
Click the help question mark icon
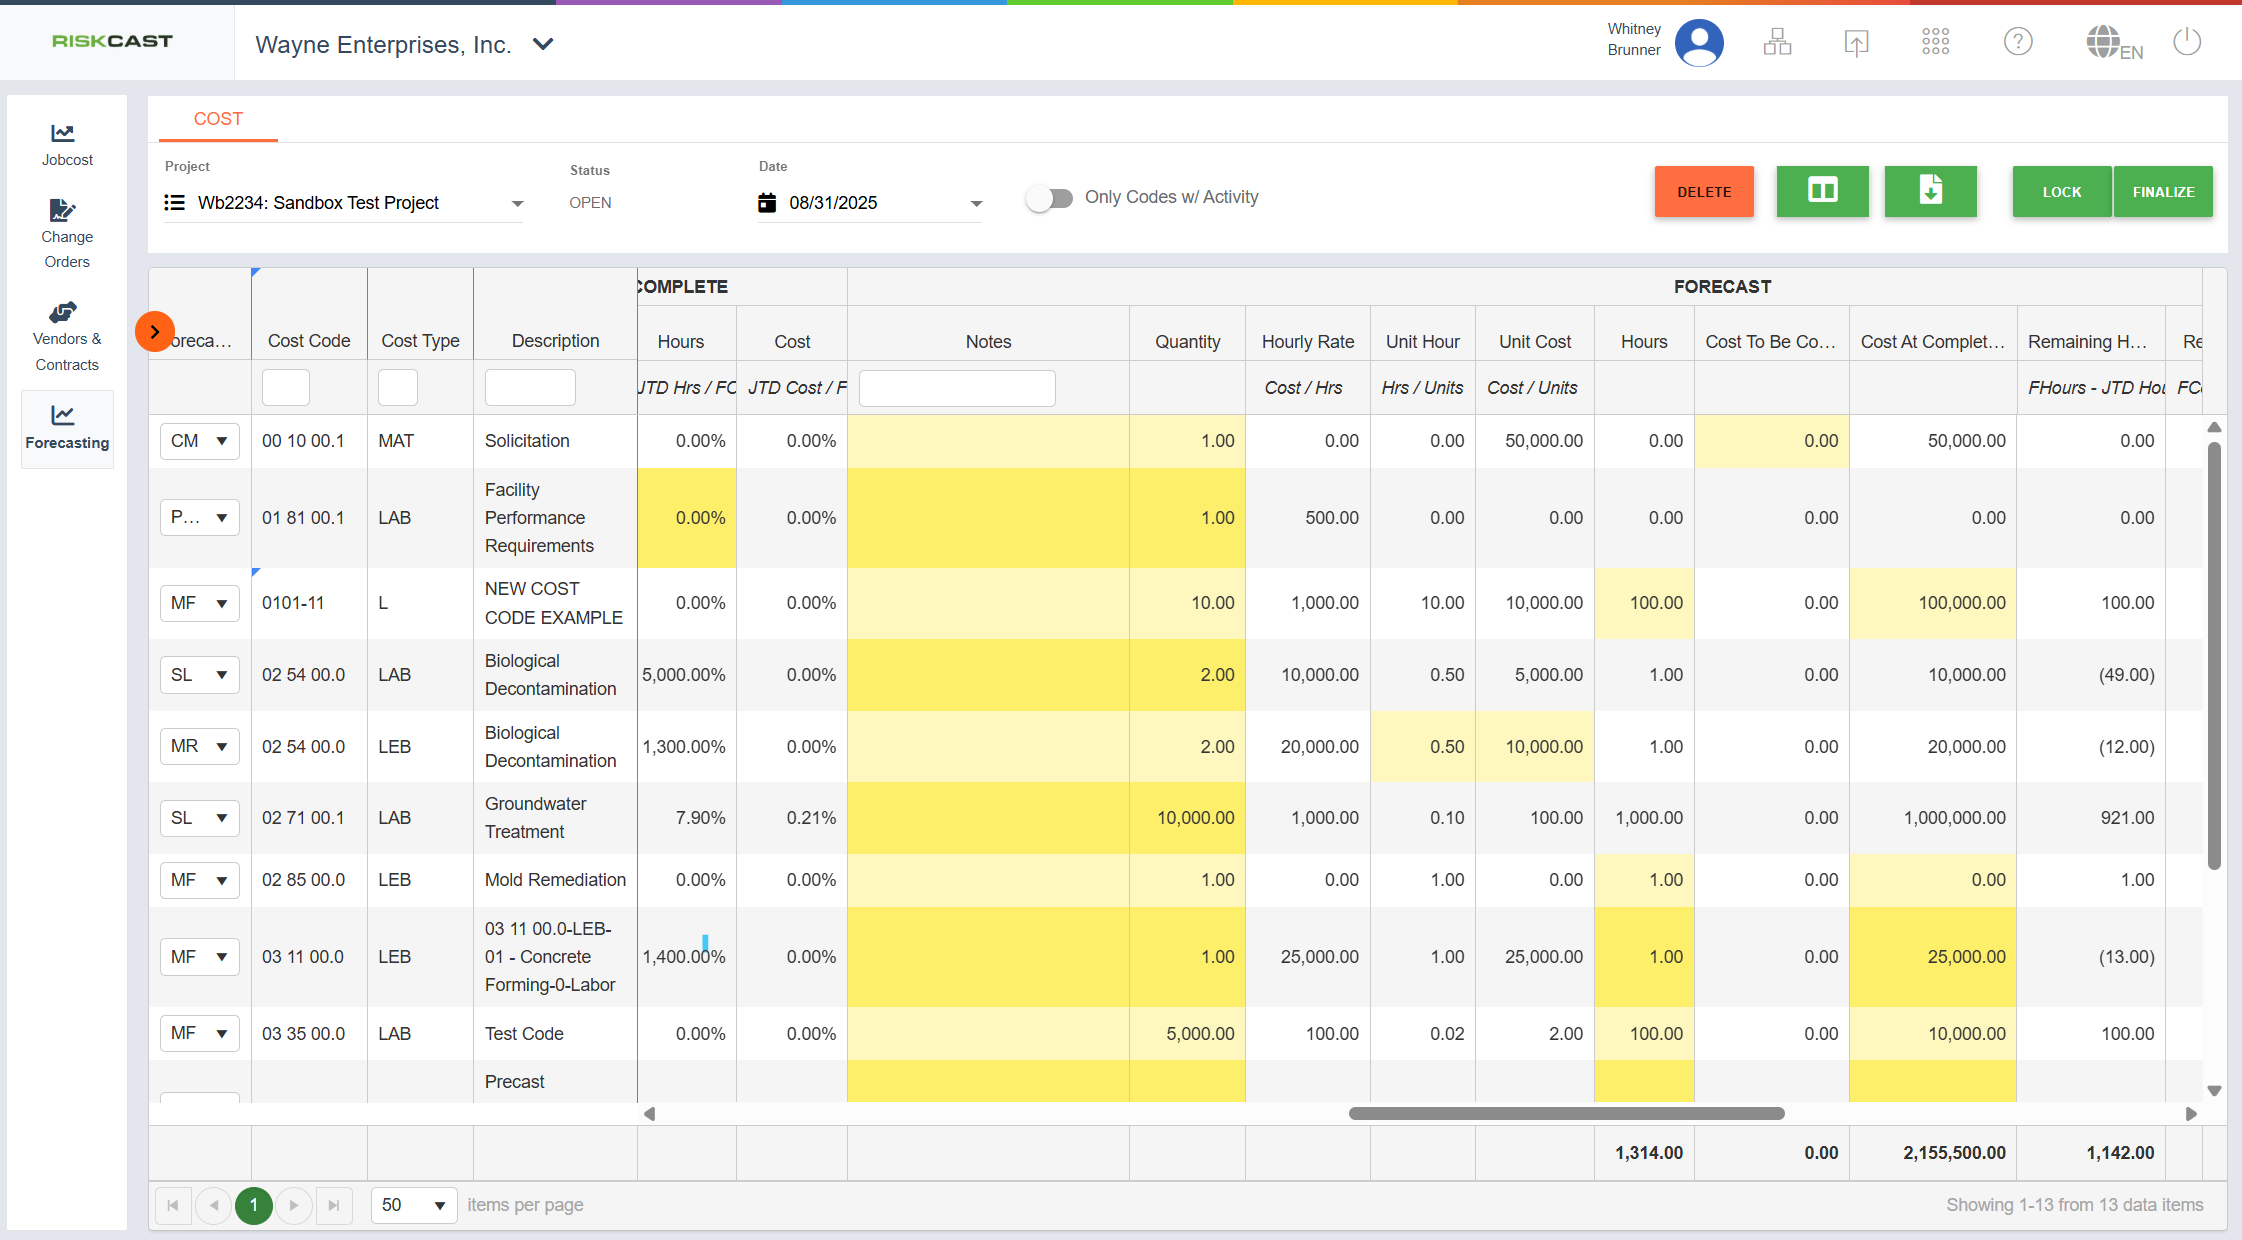point(2017,42)
